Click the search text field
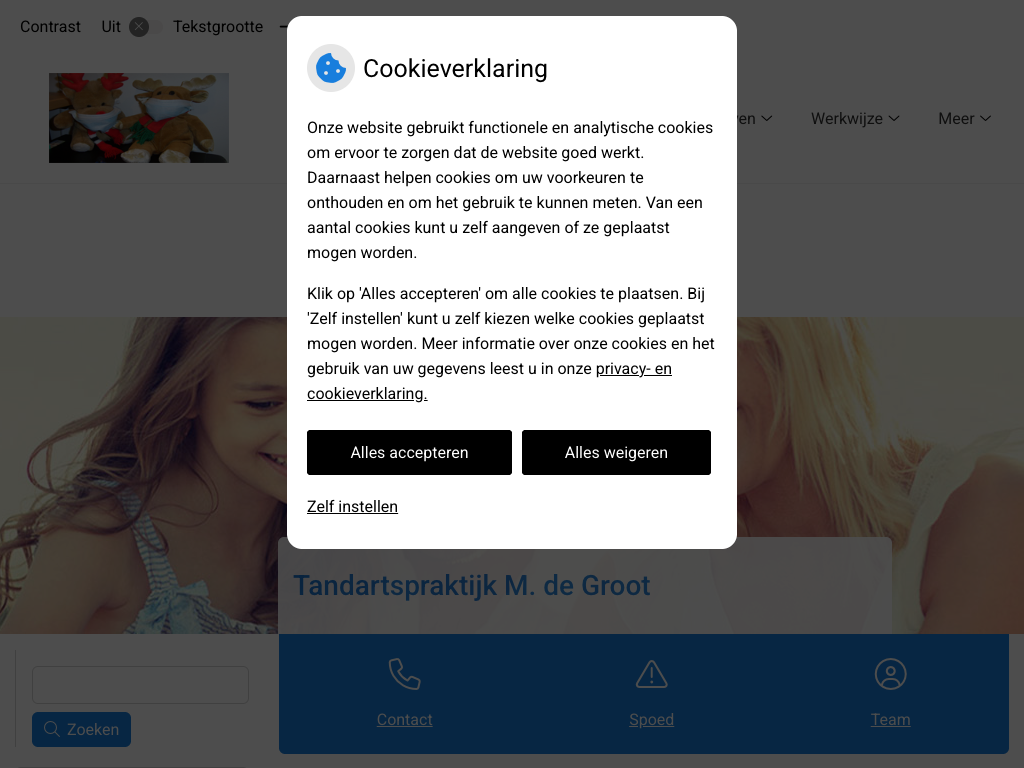Screen dimensions: 1024x768 pyautogui.click(x=140, y=685)
